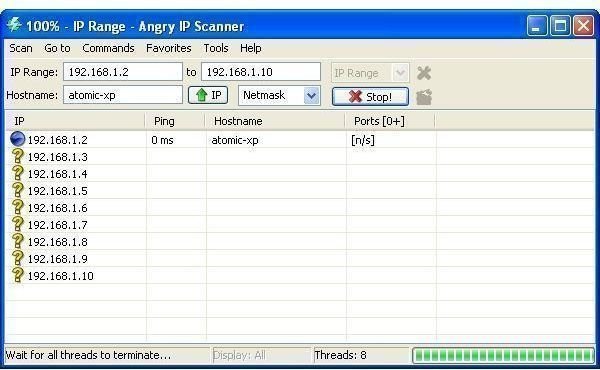Select the 192.168.1.9 row text

(x=57, y=259)
